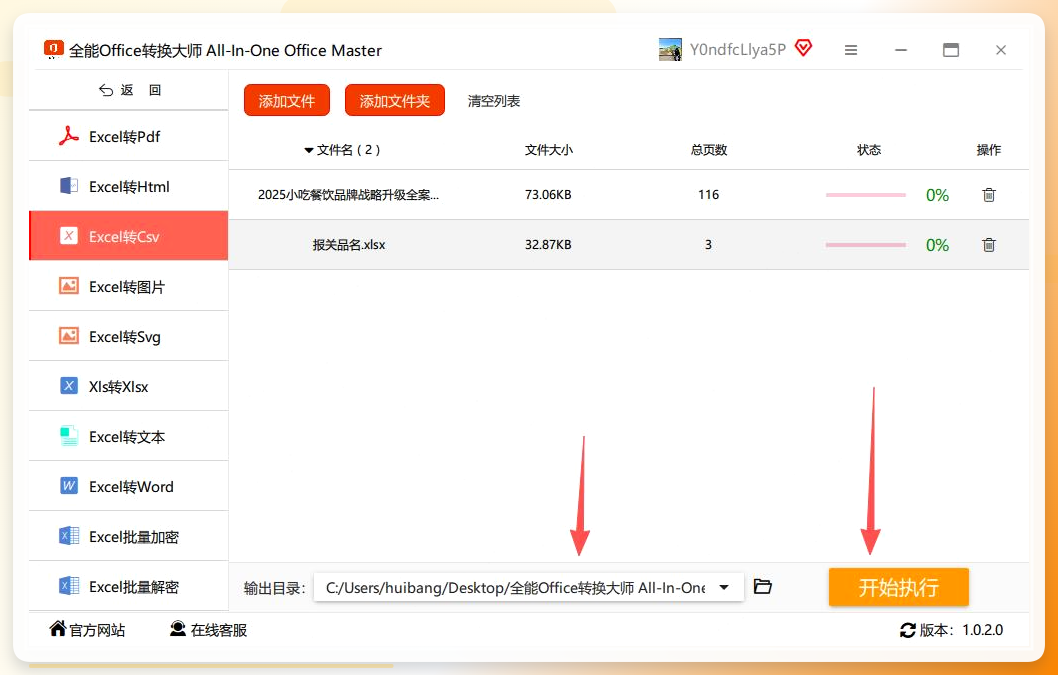Click the 添加文件夹 button

click(395, 101)
